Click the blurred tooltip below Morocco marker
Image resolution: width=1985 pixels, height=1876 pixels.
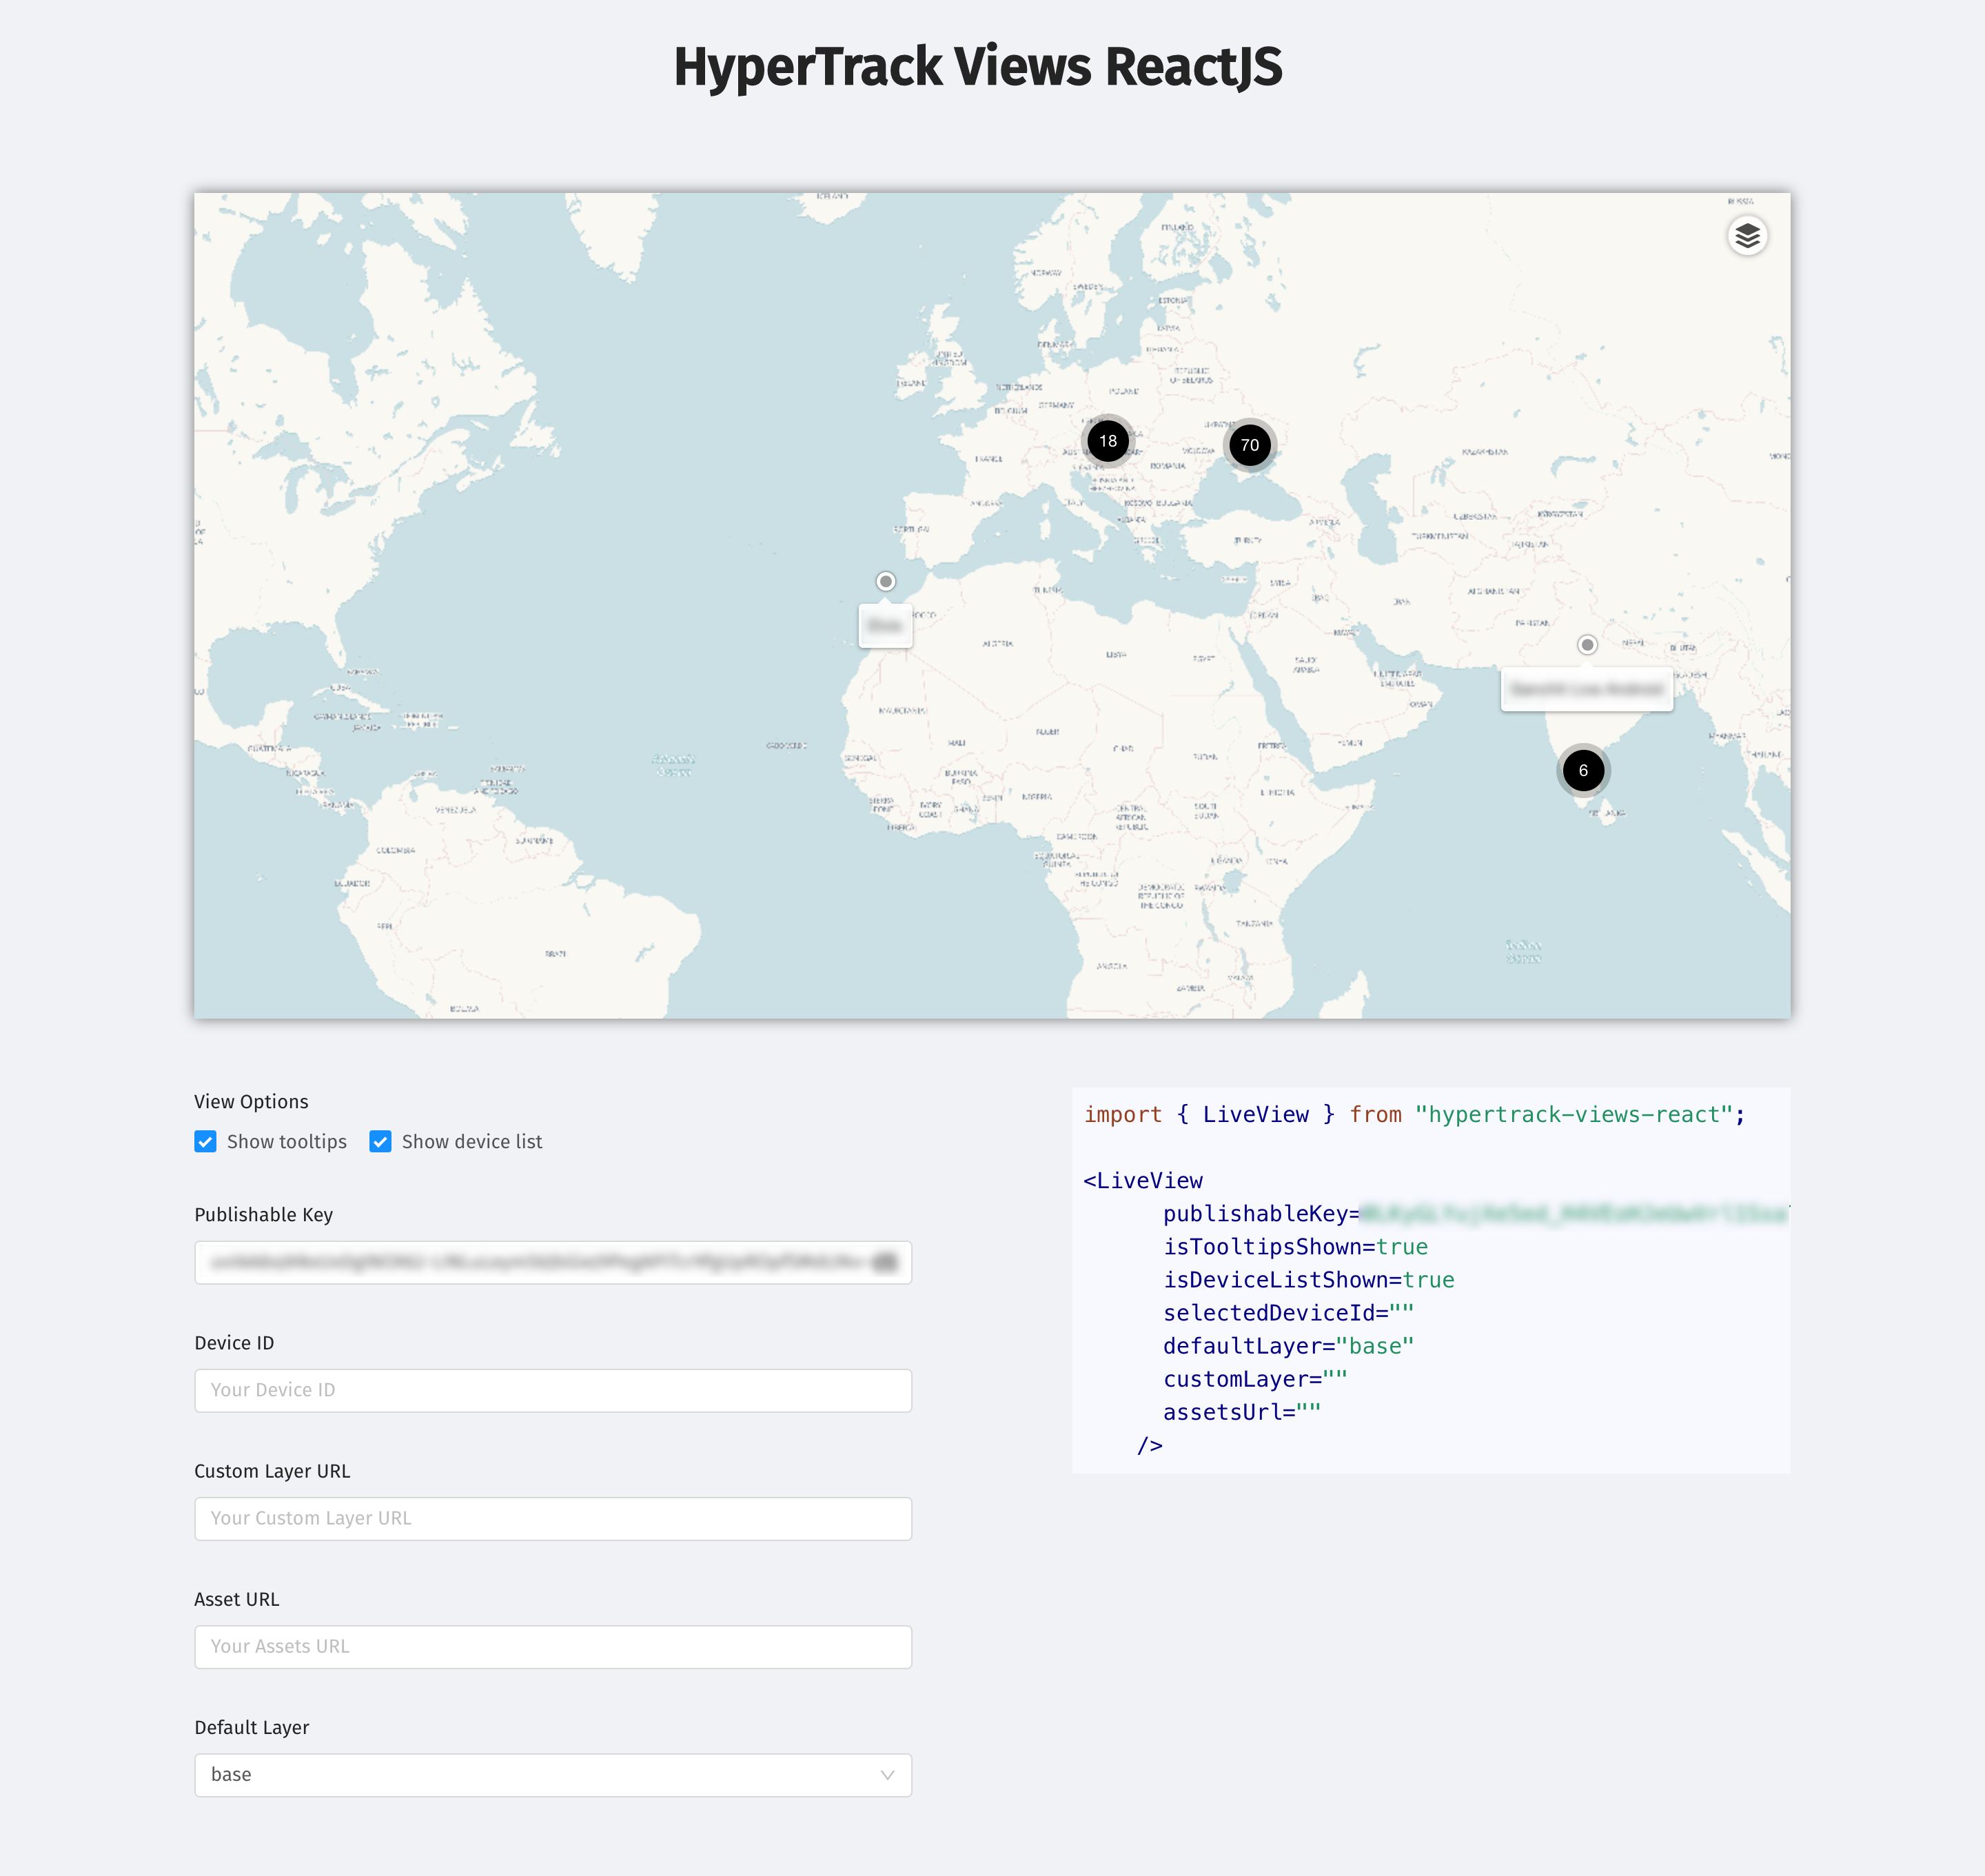[885, 626]
